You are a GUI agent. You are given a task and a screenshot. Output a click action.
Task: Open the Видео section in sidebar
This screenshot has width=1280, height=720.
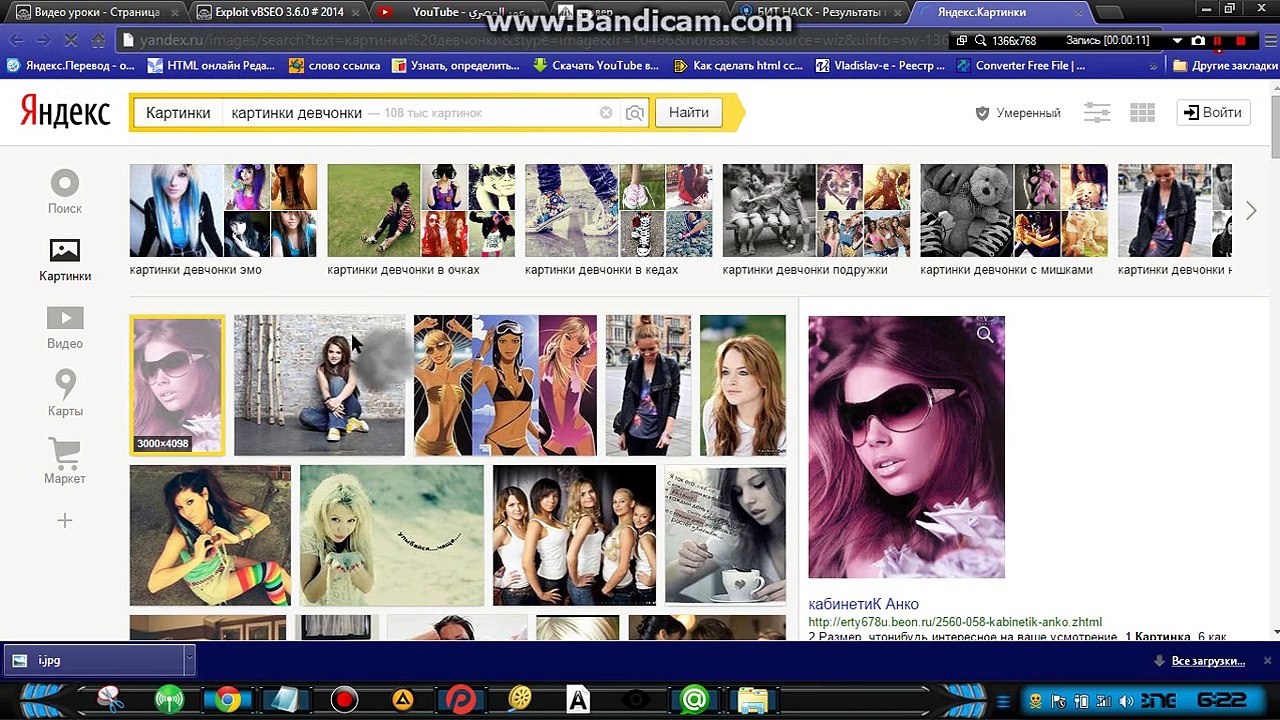[65, 328]
